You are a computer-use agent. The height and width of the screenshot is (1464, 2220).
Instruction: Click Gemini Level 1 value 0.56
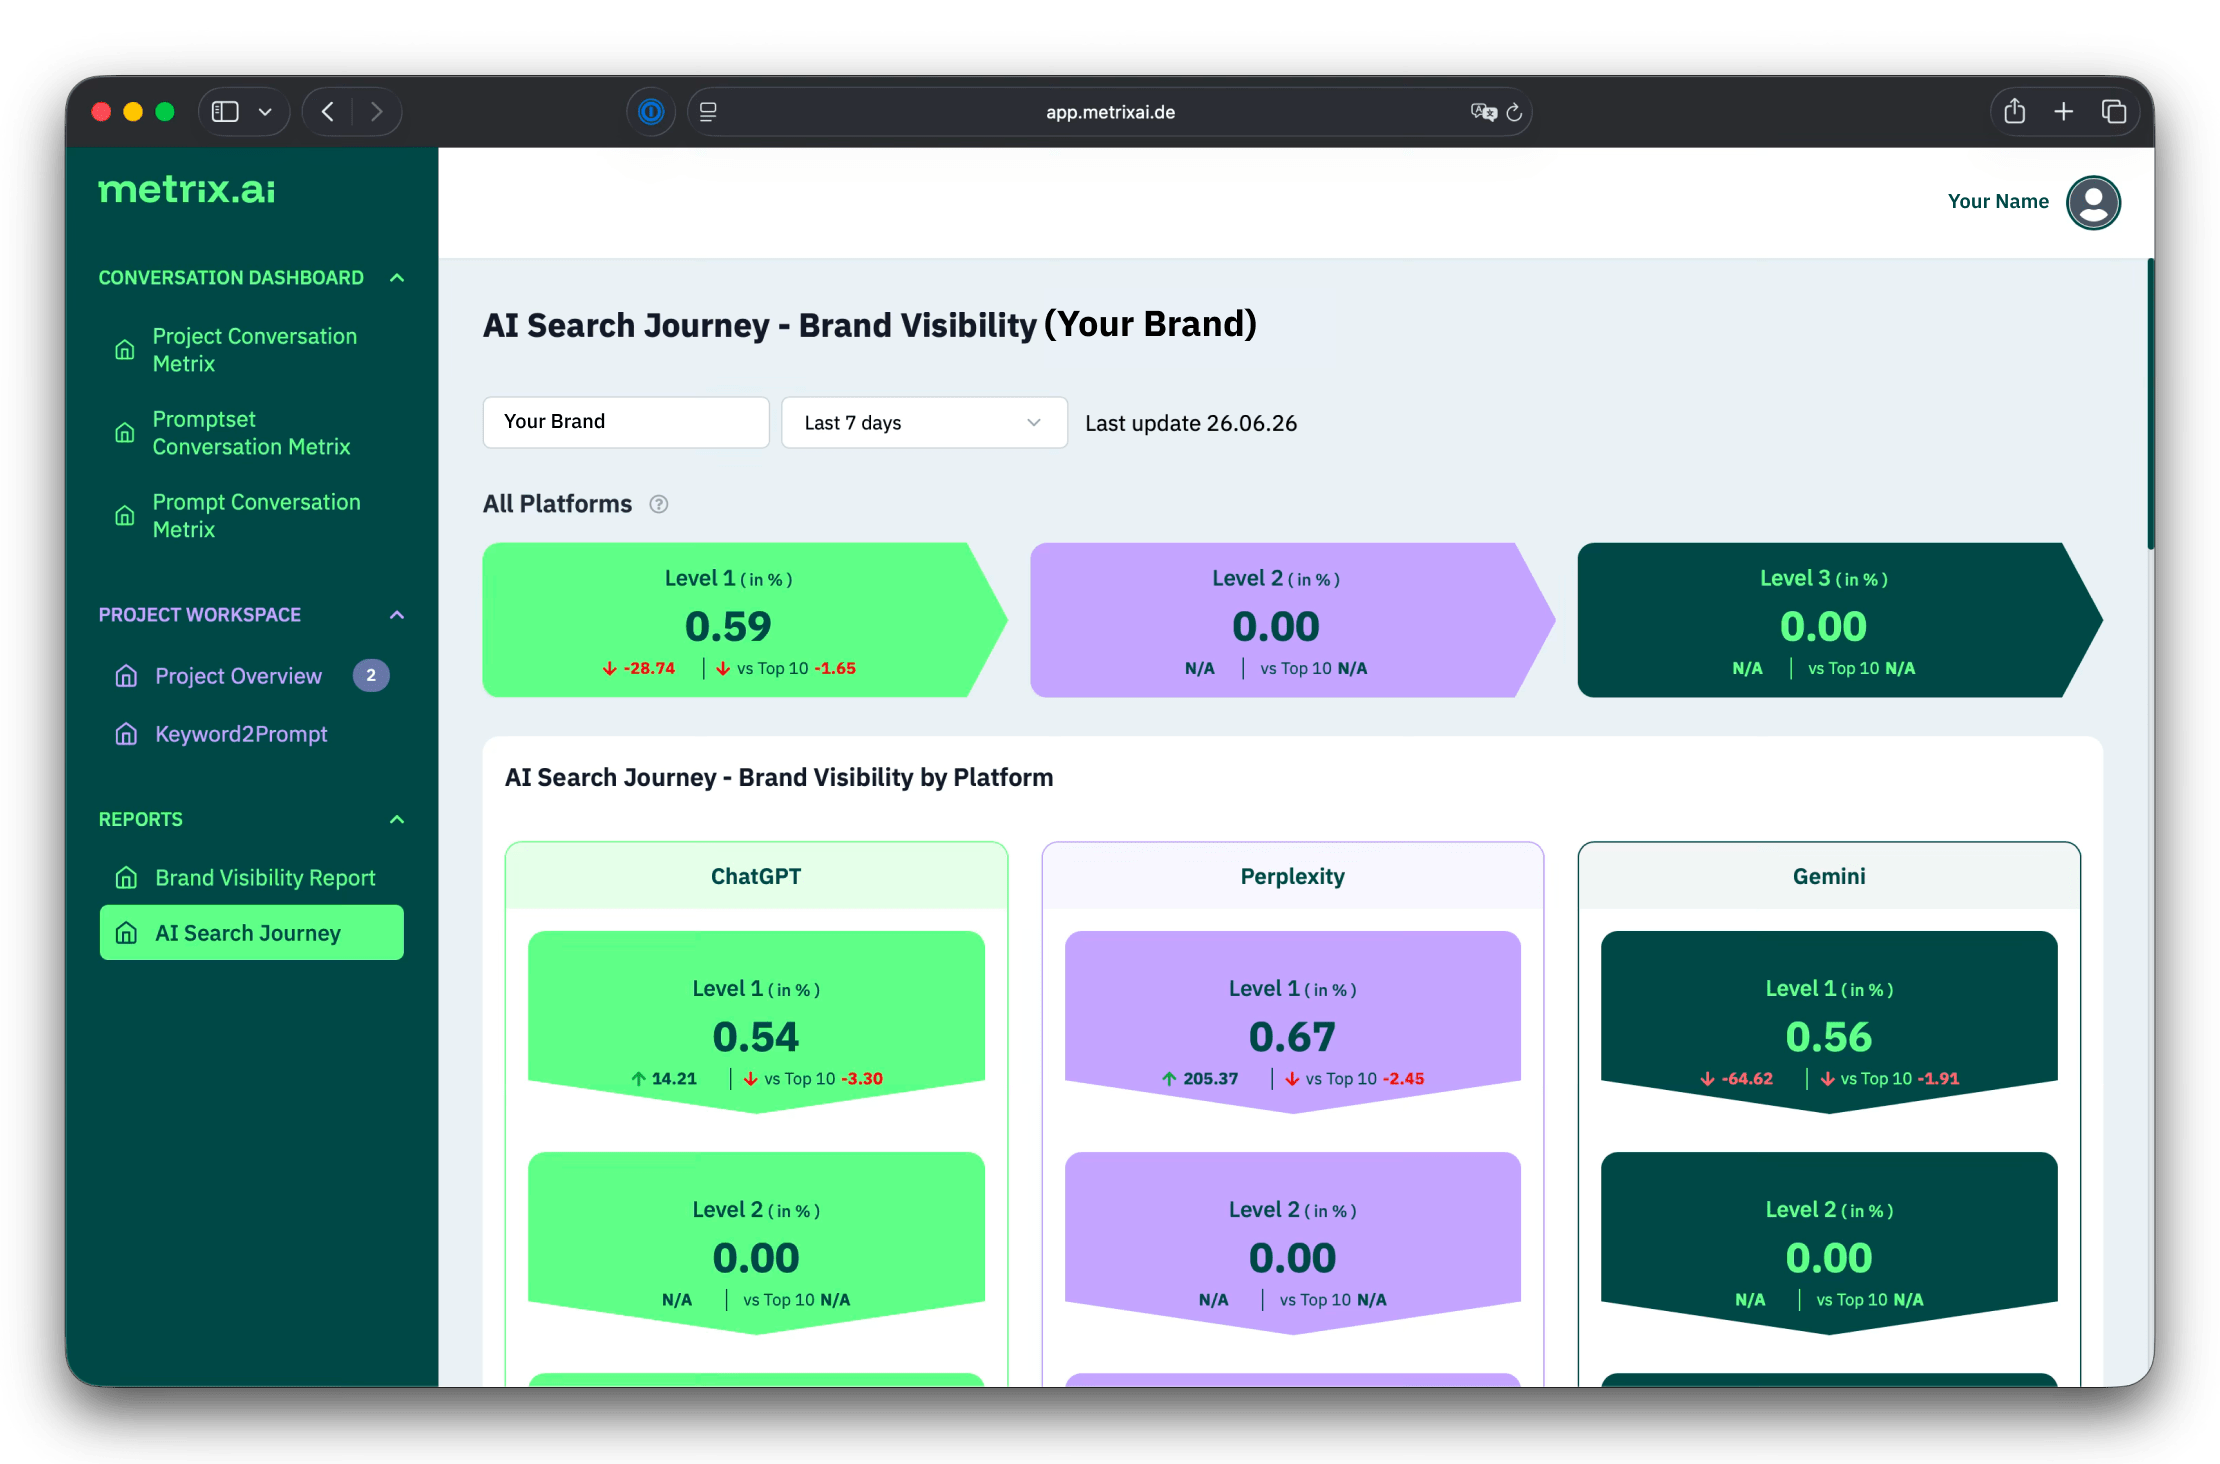[1829, 1037]
